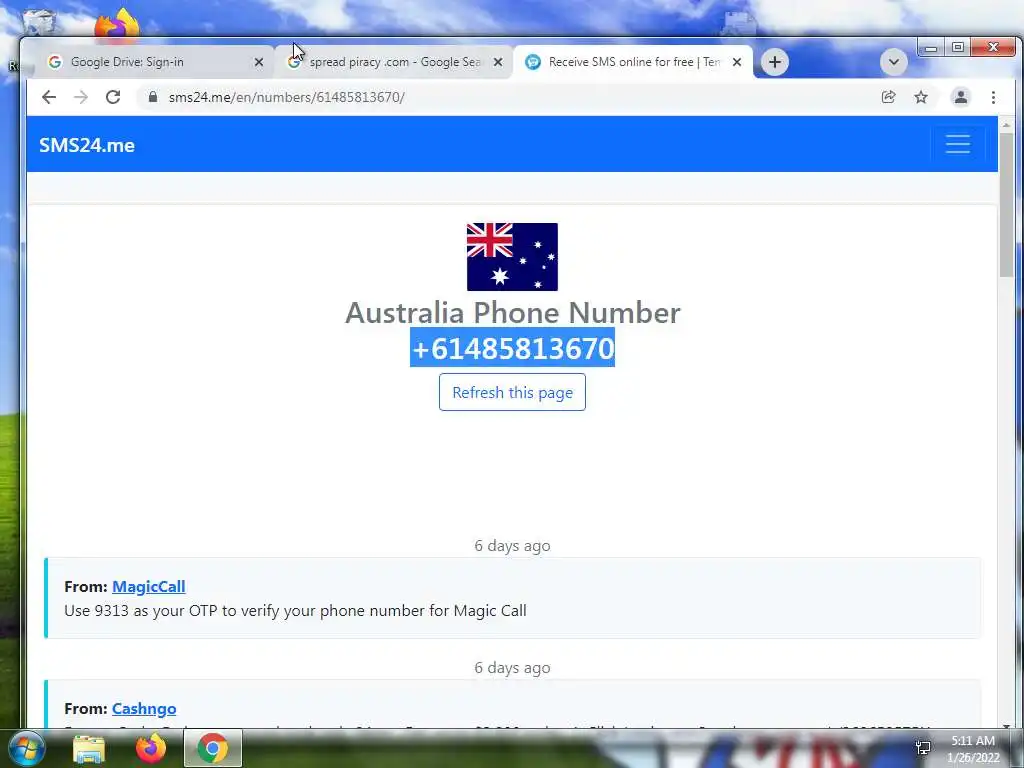Close the Google Drive Sign-in tab

[x=259, y=62]
